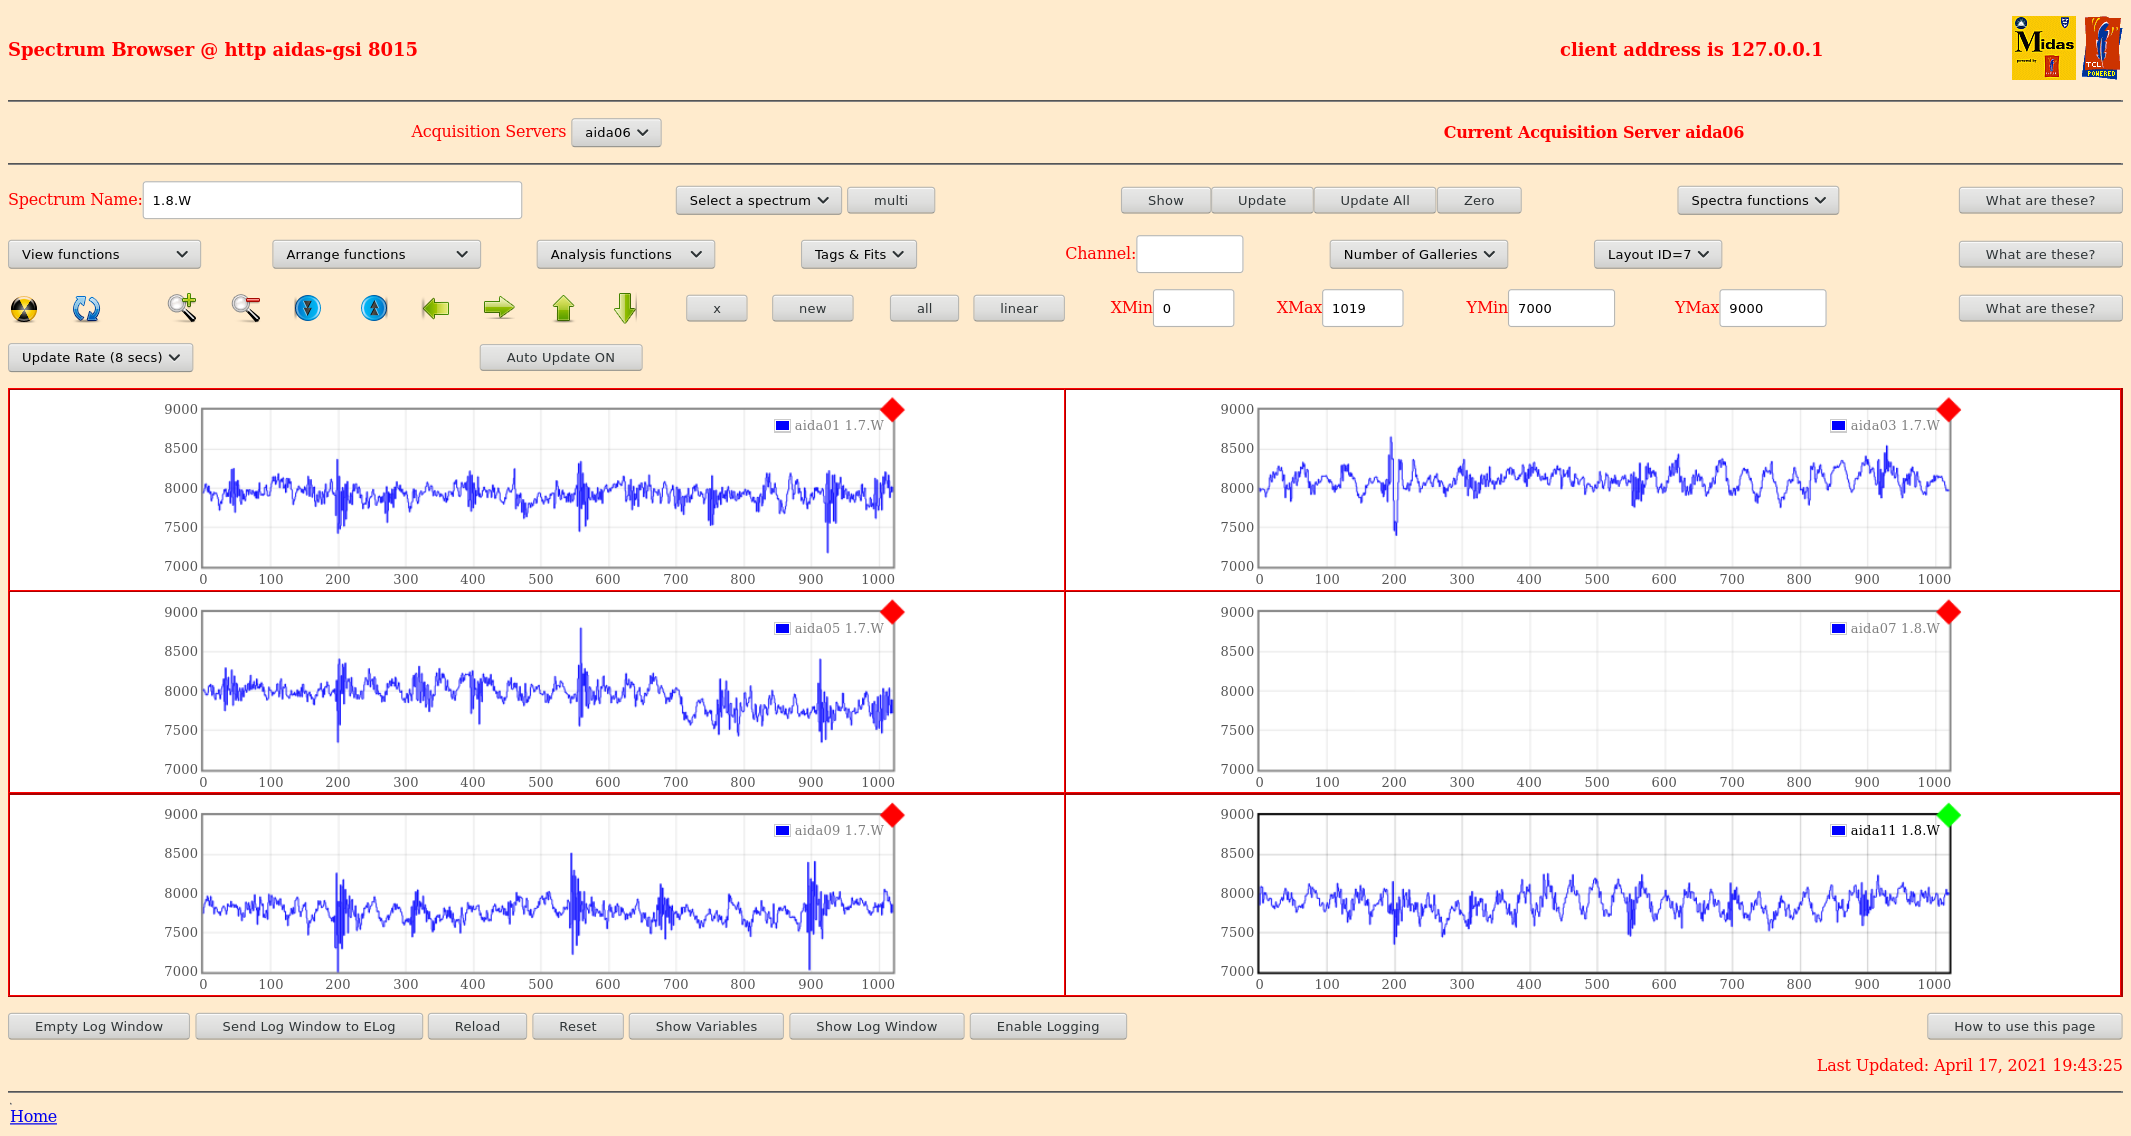Click the blue aida01 1.7.W legend swatch
2131x1136 pixels.
click(x=782, y=425)
